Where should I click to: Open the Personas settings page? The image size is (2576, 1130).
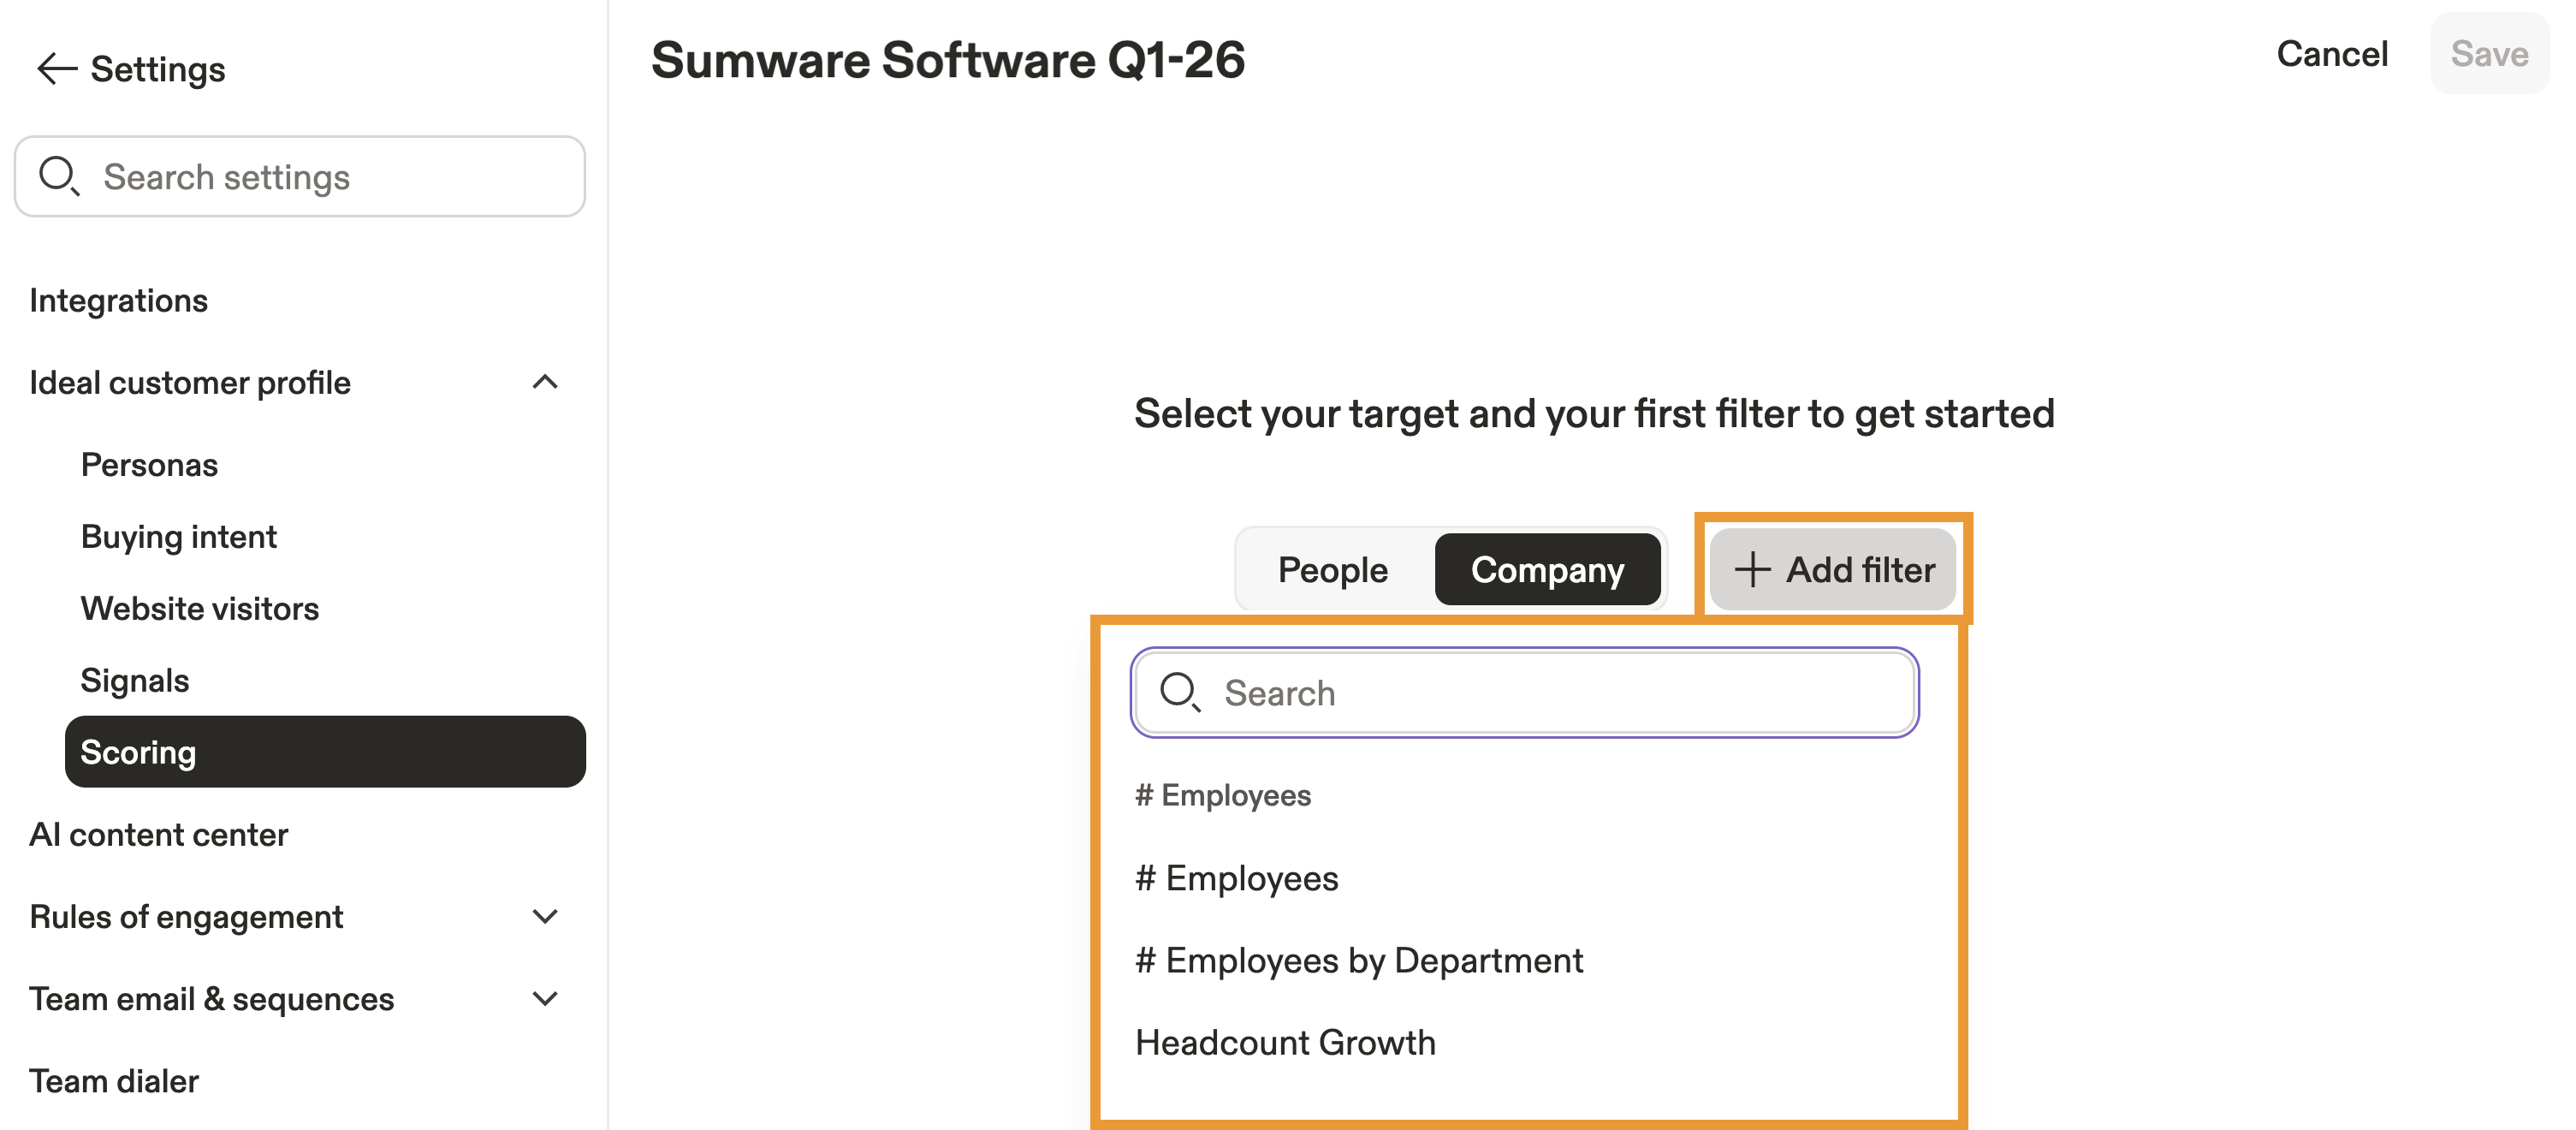click(149, 465)
